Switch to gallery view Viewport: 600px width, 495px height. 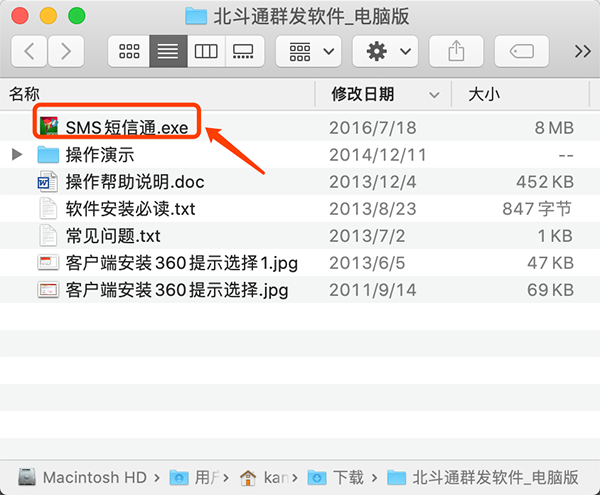pyautogui.click(x=245, y=51)
